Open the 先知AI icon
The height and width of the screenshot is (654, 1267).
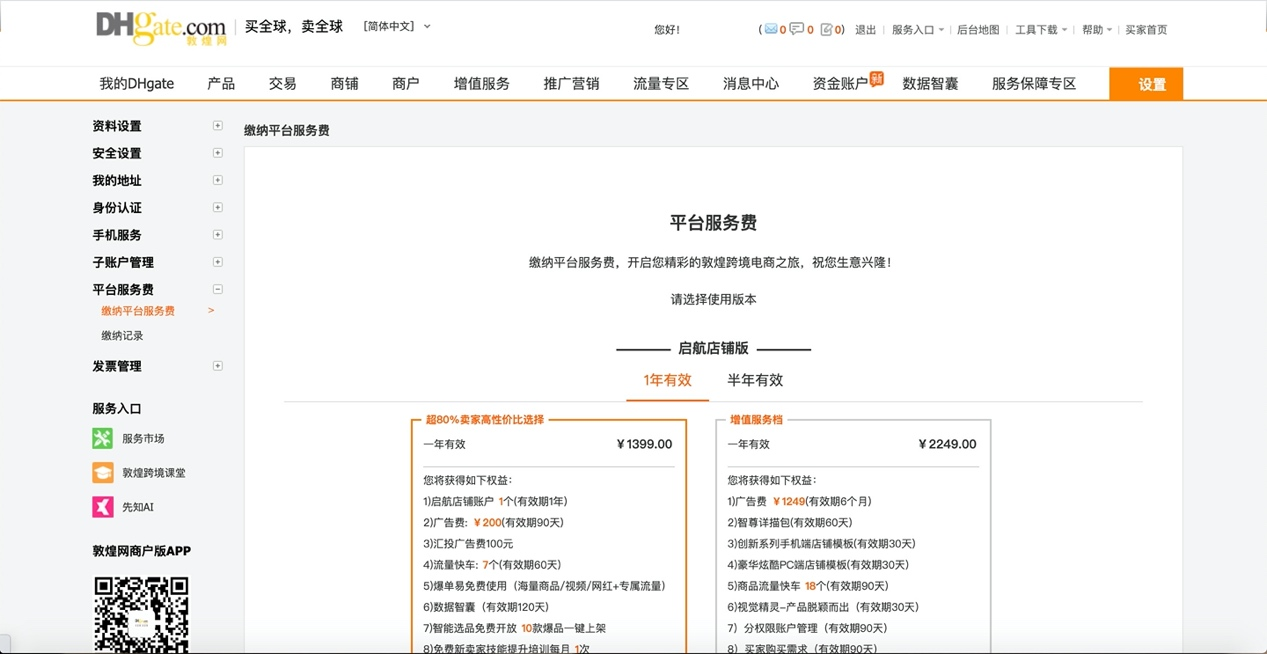tap(103, 507)
